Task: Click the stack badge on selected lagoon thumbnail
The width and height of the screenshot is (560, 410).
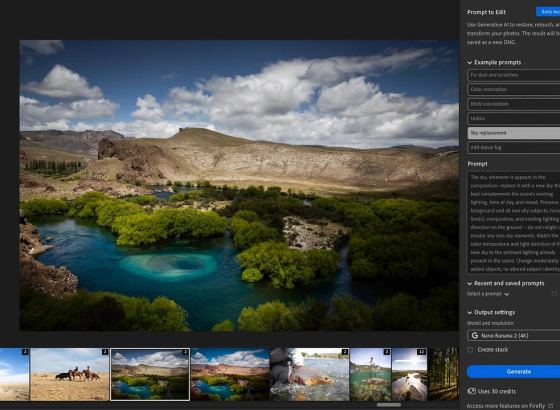Action: [x=185, y=352]
